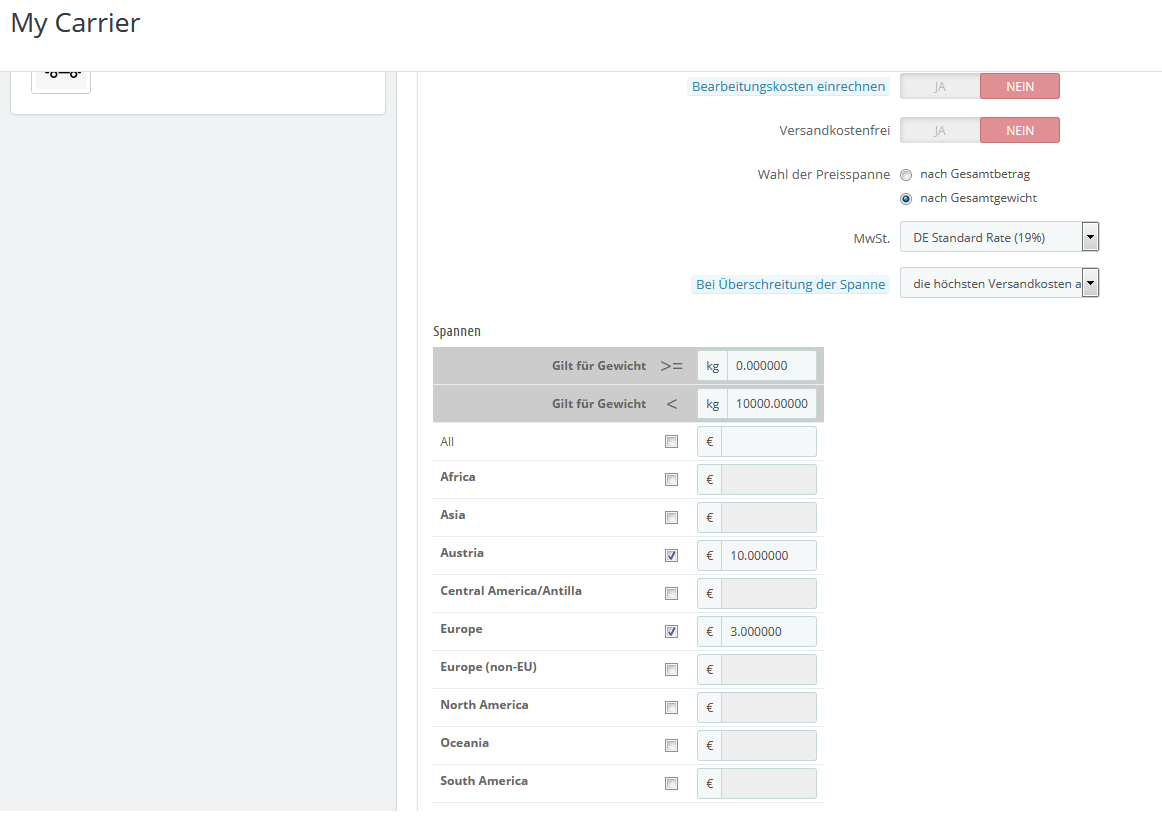Click the Wahl der Preisspanne label
The width and height of the screenshot is (1162, 824).
[823, 174]
